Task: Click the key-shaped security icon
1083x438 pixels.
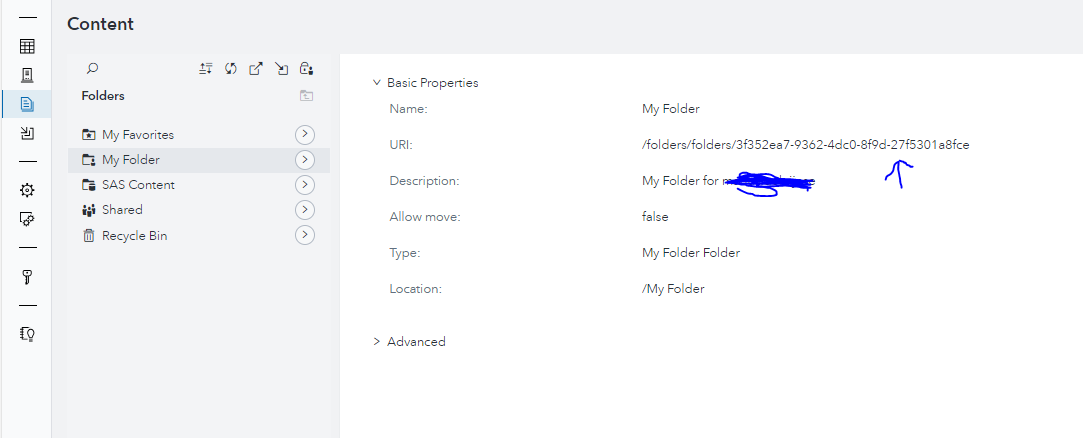Action: pos(27,277)
